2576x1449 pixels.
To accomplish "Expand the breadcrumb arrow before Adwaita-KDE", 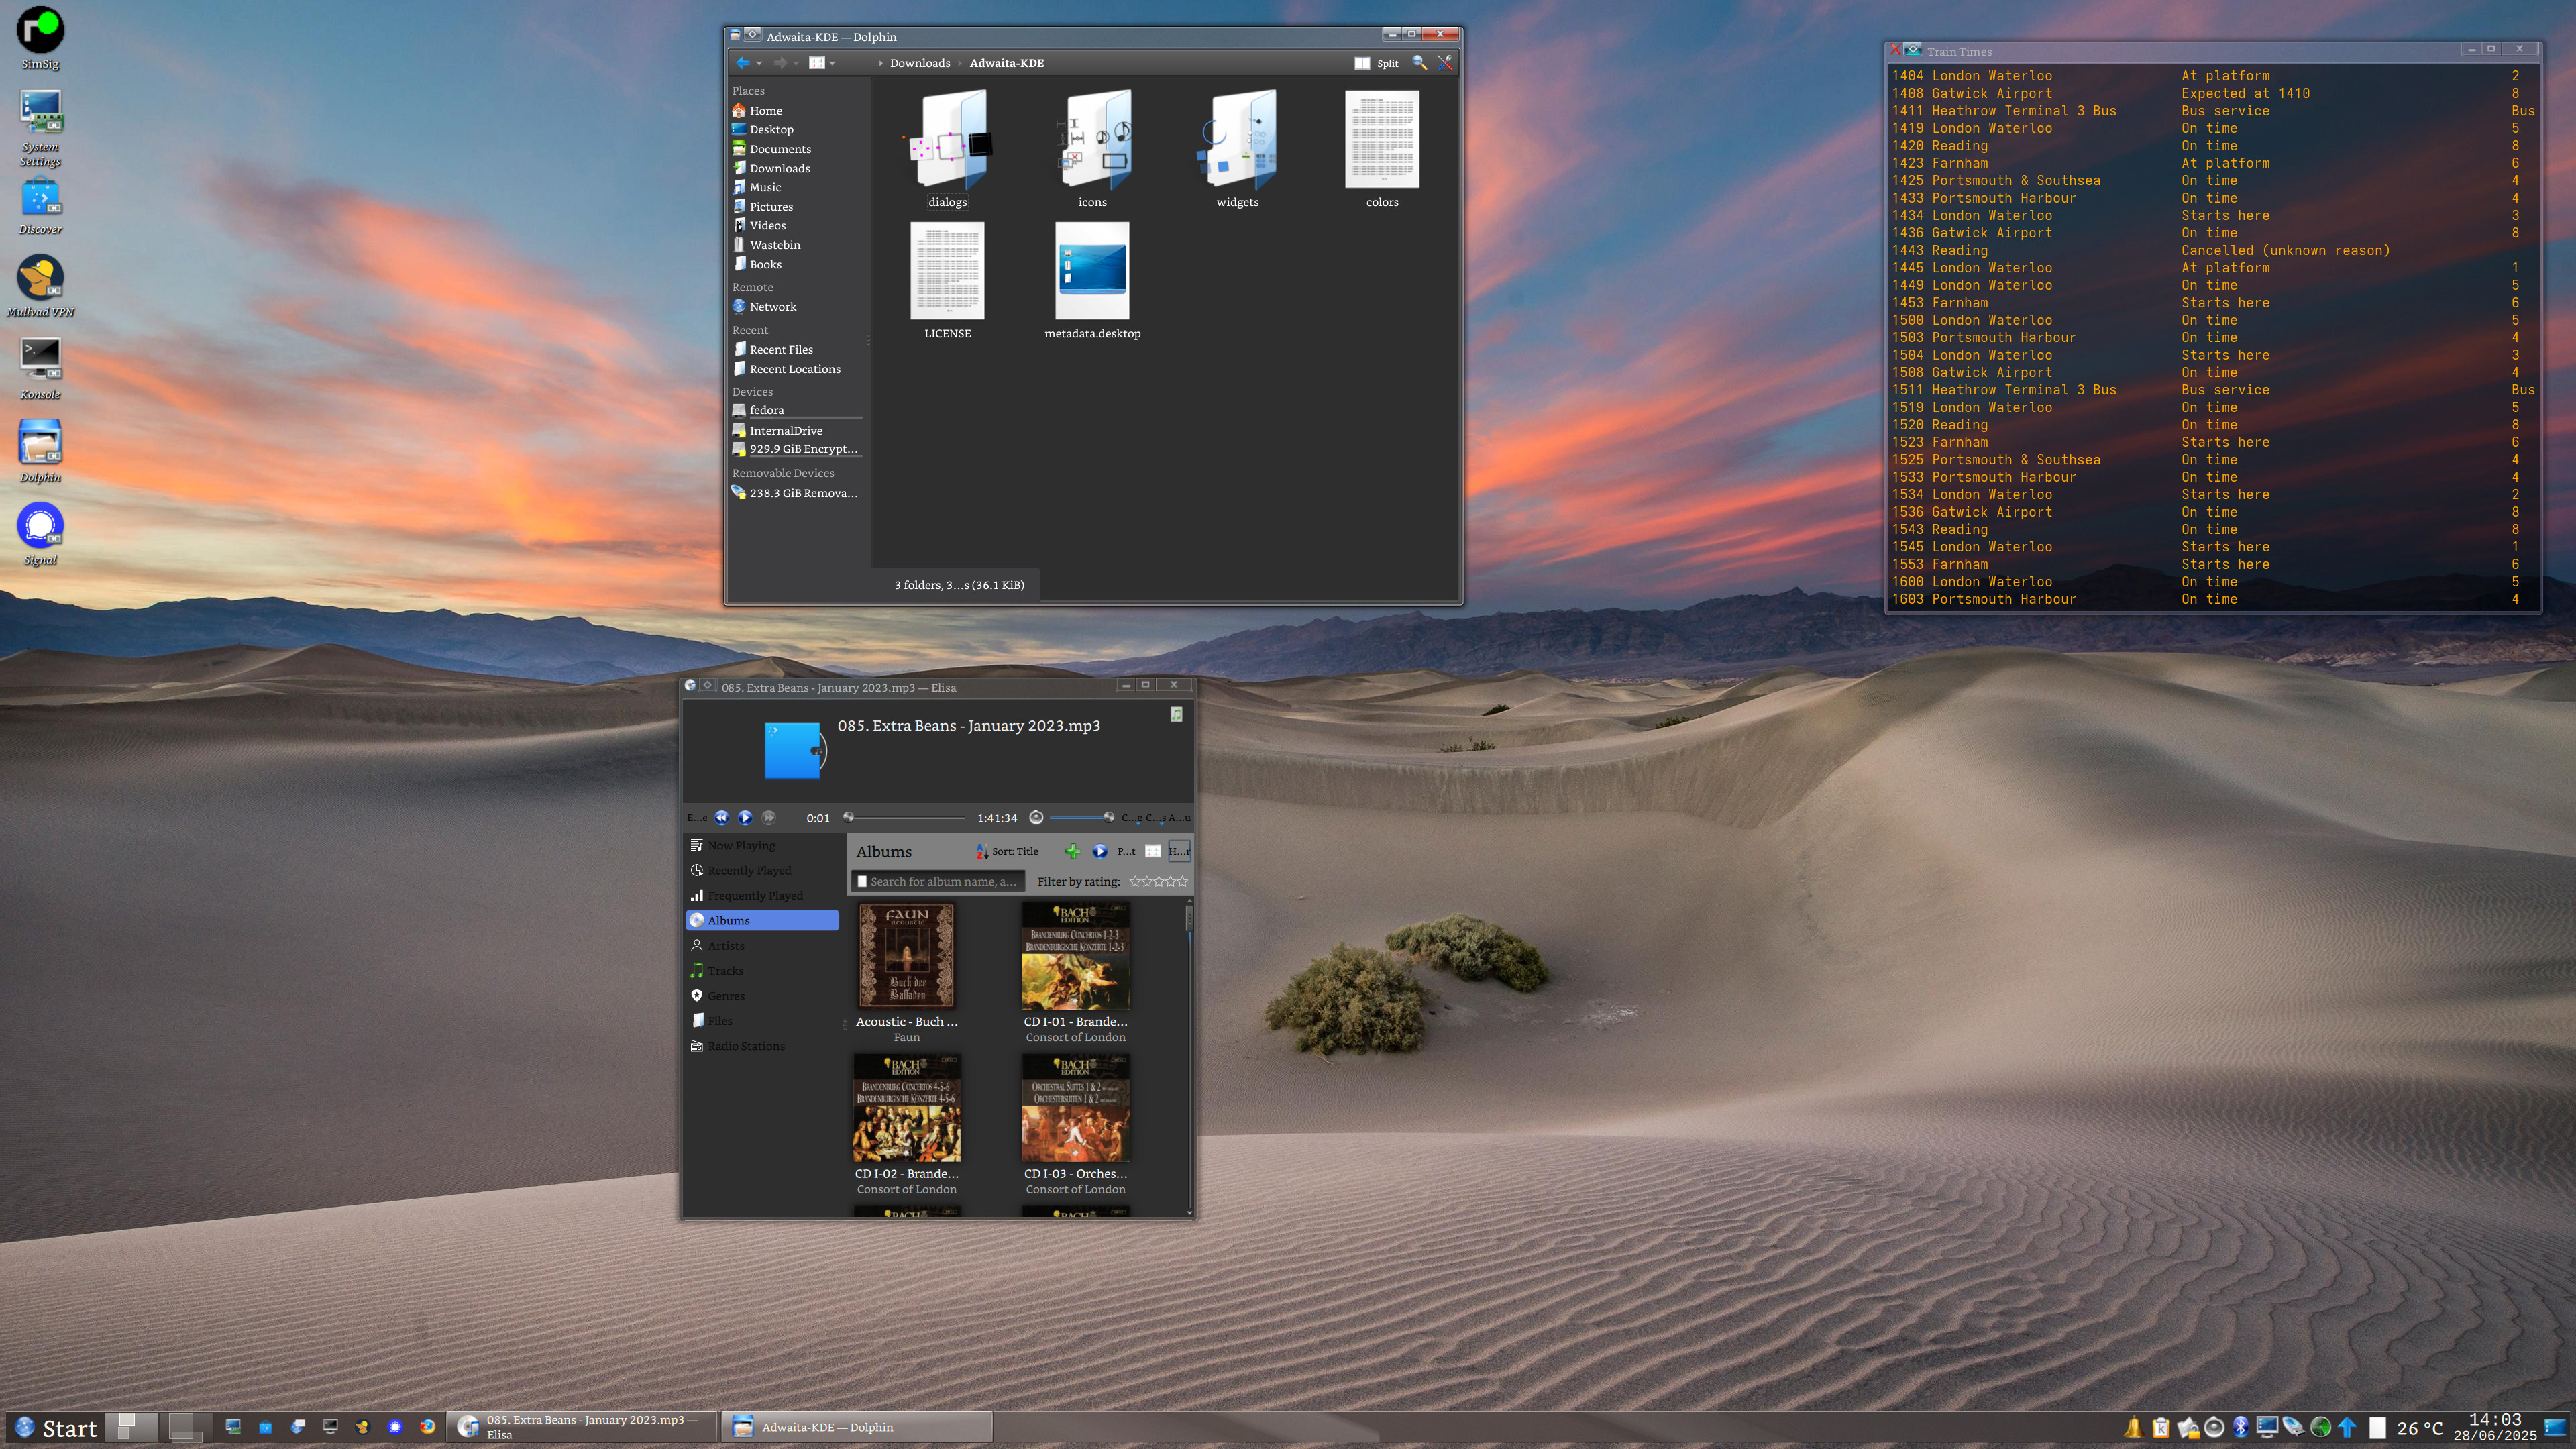I will click(959, 63).
